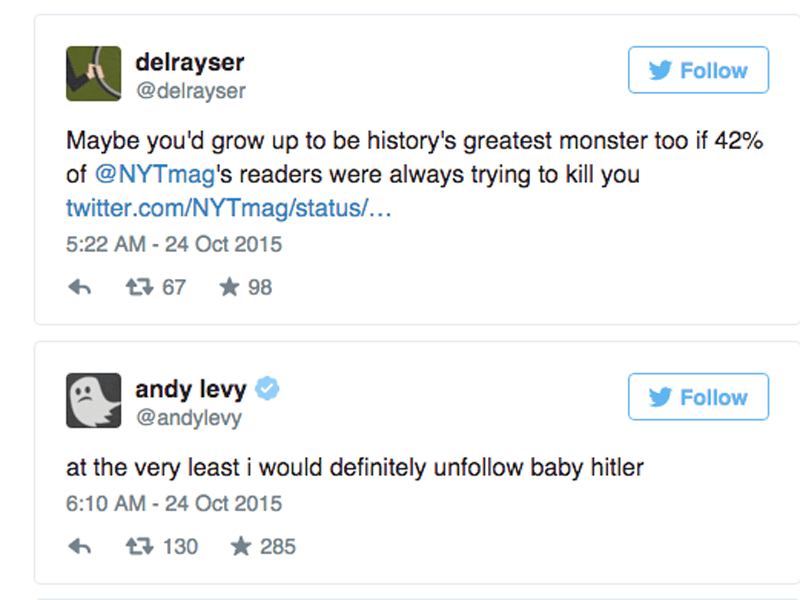Follow andy levy
Viewport: 800px width, 600px height.
tap(698, 397)
